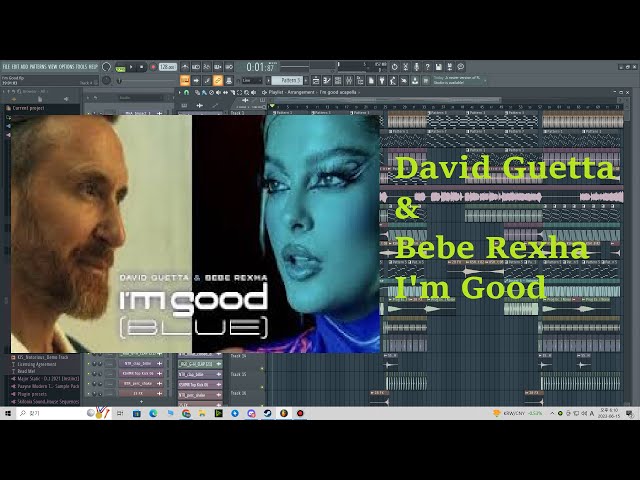This screenshot has width=640, height=480.
Task: Open the content library shop icon
Action: tap(425, 80)
